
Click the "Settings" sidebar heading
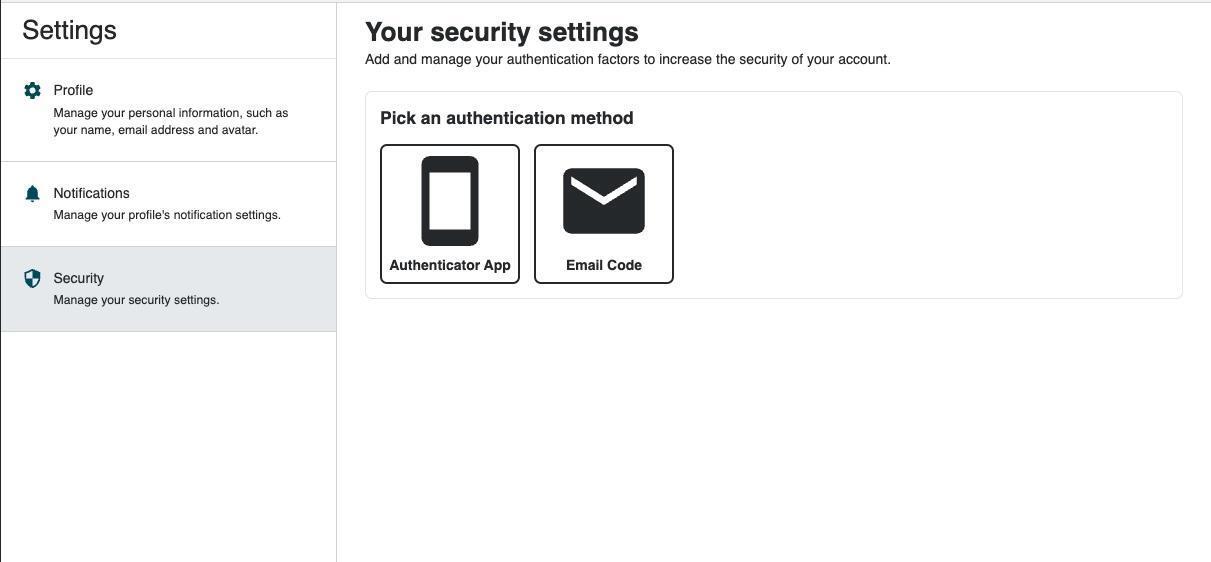coord(69,30)
